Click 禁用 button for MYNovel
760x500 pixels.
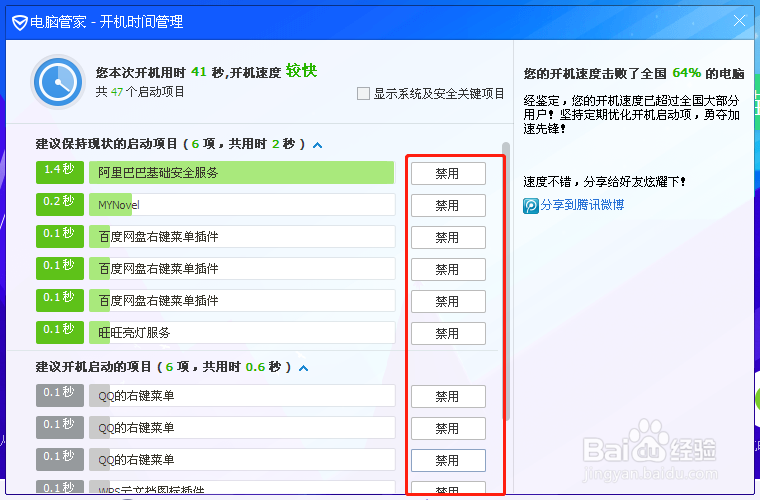tap(448, 205)
